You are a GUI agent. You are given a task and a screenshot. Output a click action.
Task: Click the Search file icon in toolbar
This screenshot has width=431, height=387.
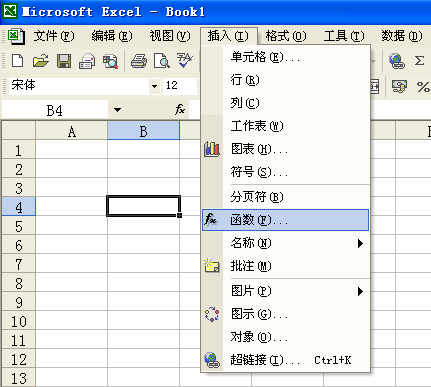[110, 61]
